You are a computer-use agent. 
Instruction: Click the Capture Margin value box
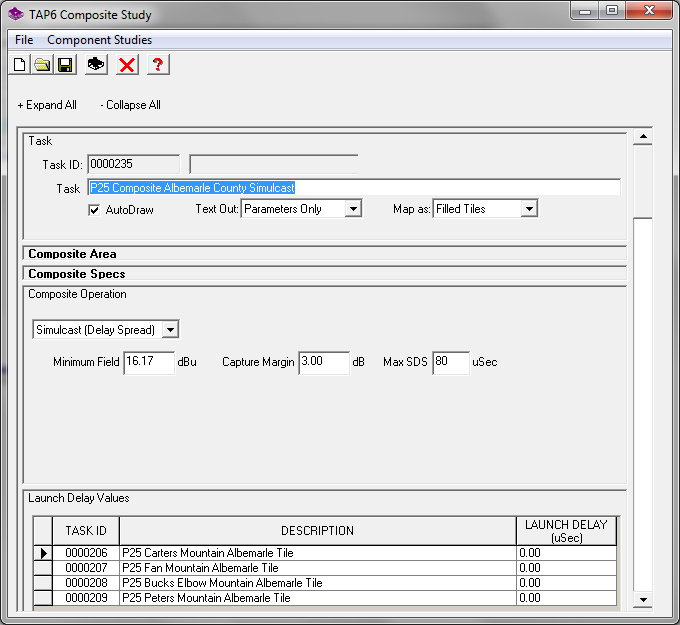pyautogui.click(x=324, y=363)
